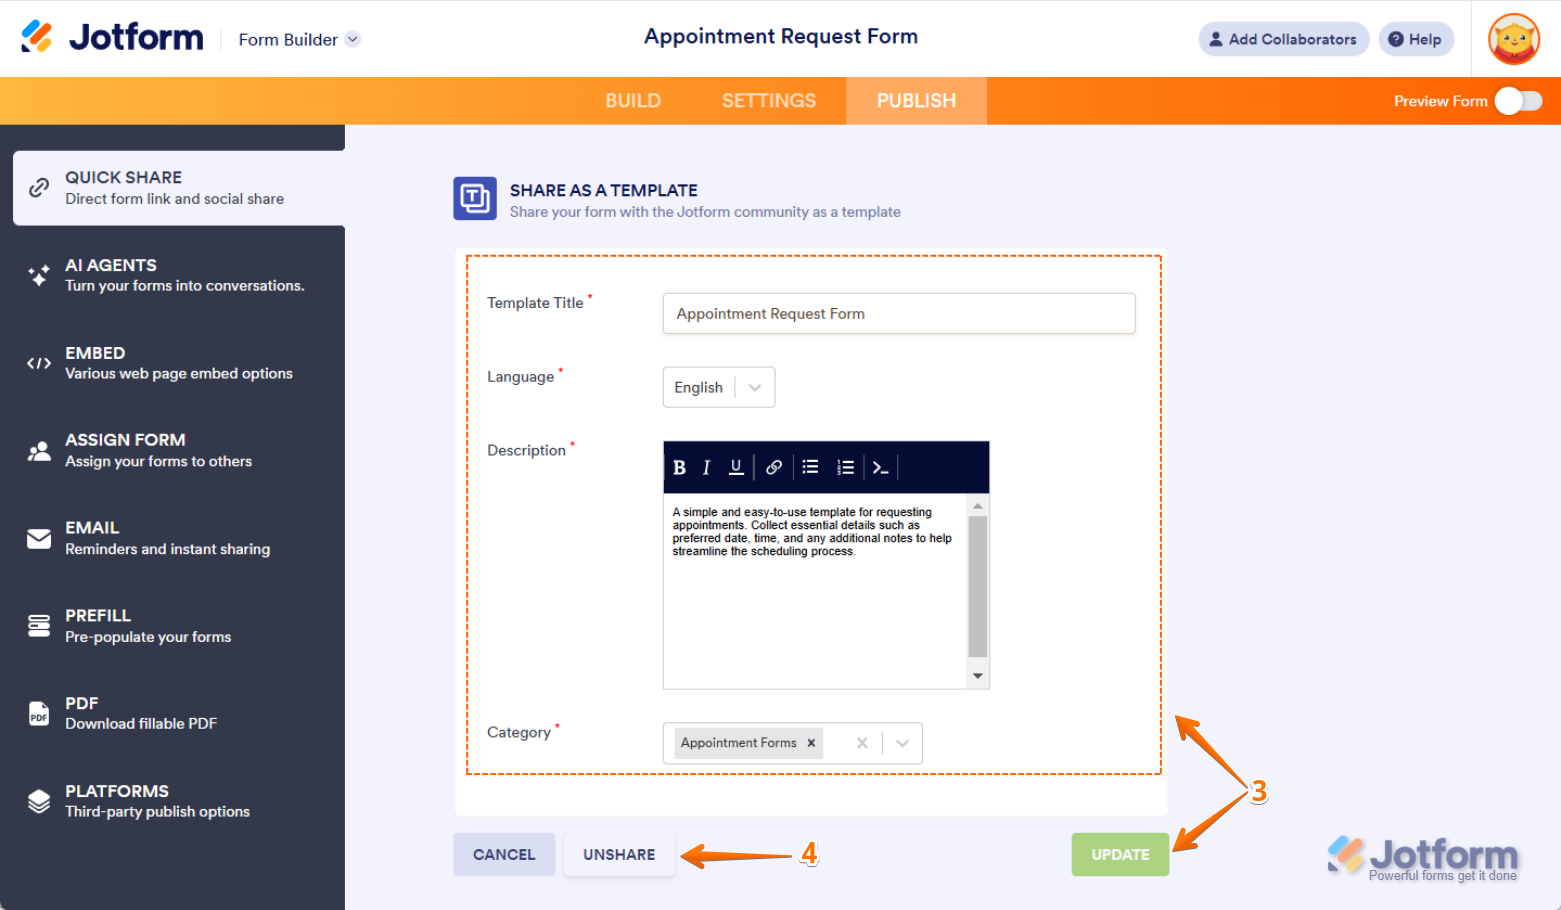Insert a link in the description
Screen dimensions: 1561x910
pyautogui.click(x=773, y=467)
